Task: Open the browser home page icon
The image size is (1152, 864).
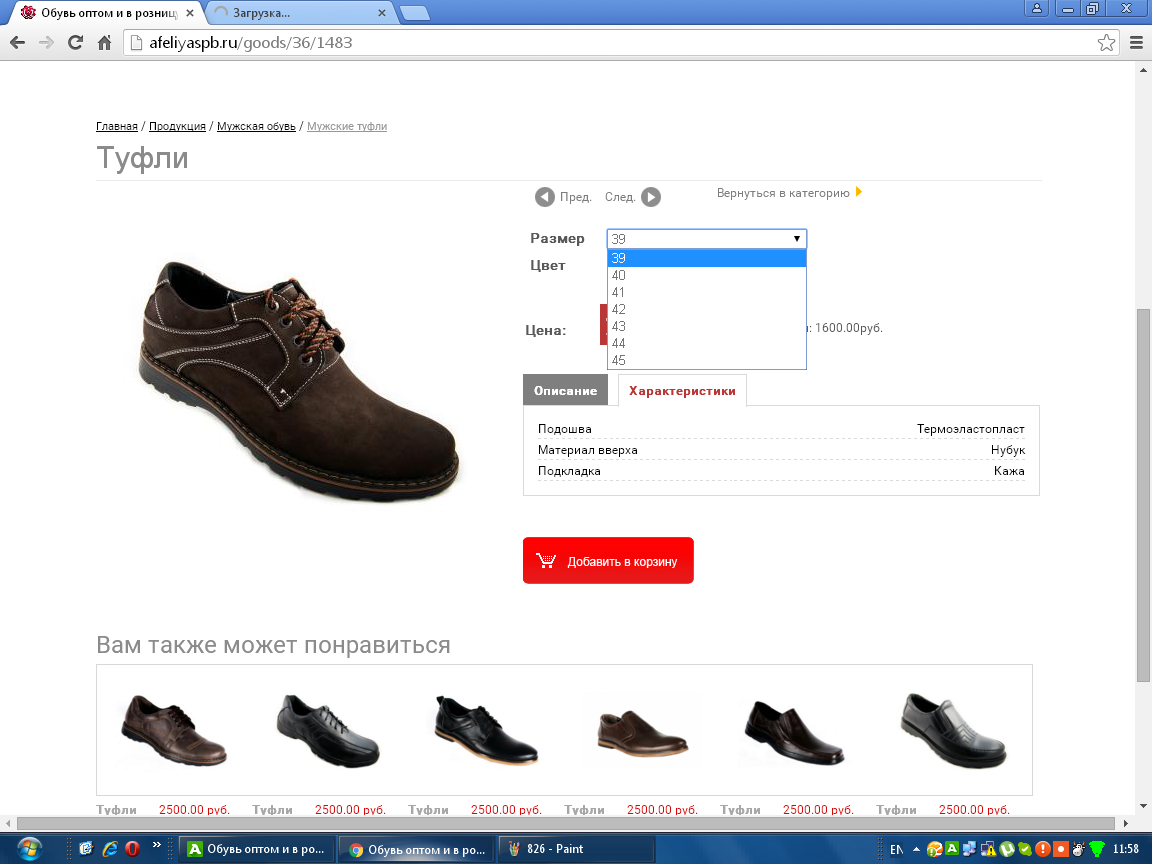Action: click(x=104, y=43)
